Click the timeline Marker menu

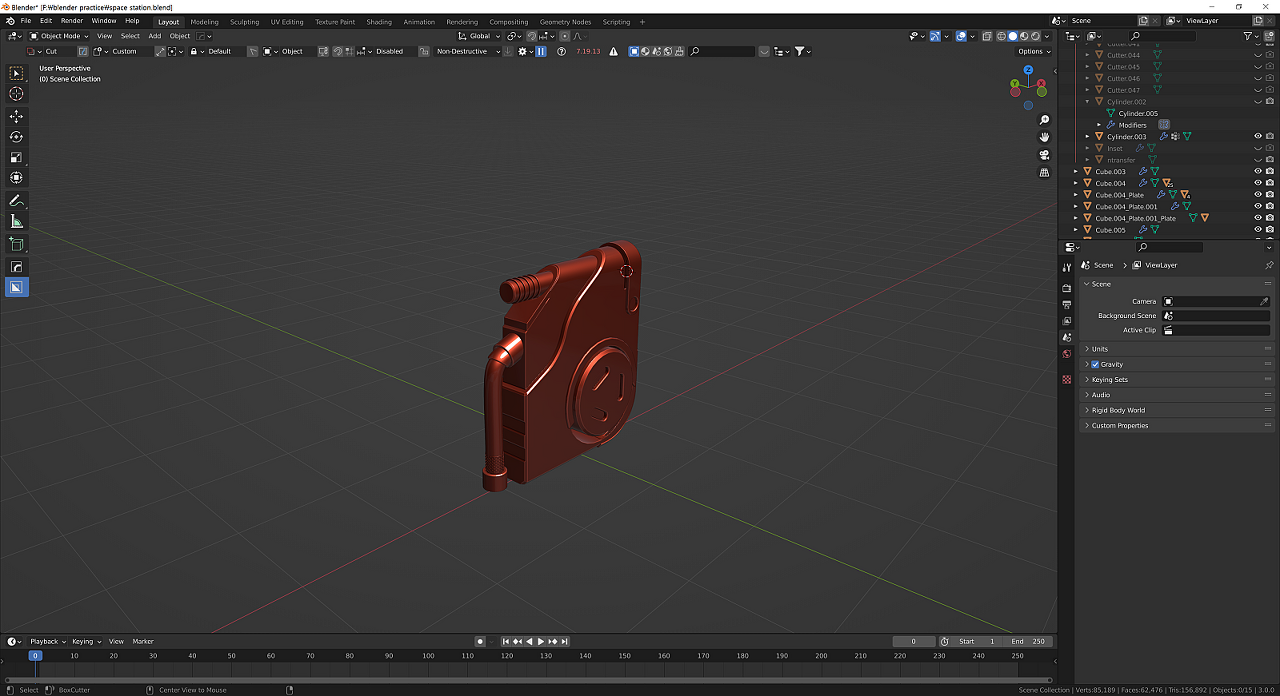[x=143, y=641]
